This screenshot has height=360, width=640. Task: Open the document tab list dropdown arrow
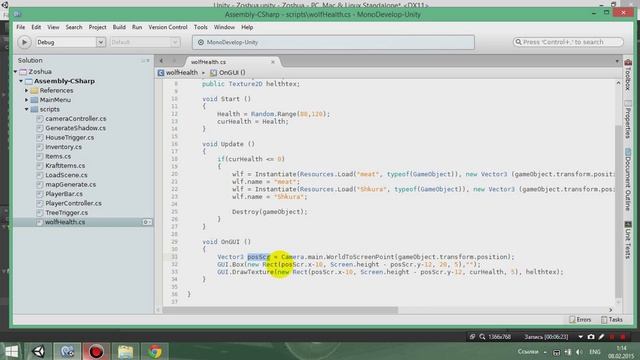click(617, 61)
